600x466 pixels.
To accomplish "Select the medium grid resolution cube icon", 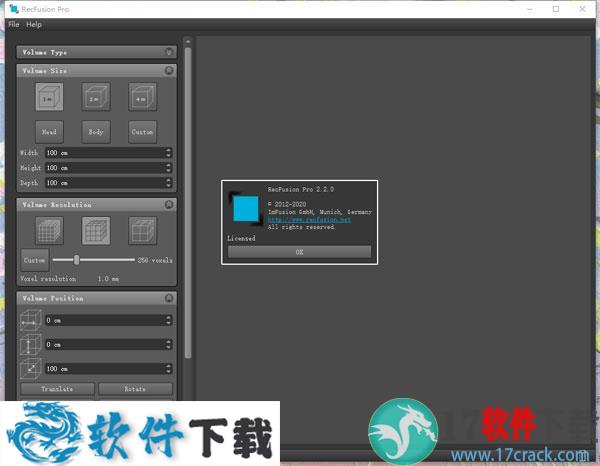I will point(96,231).
